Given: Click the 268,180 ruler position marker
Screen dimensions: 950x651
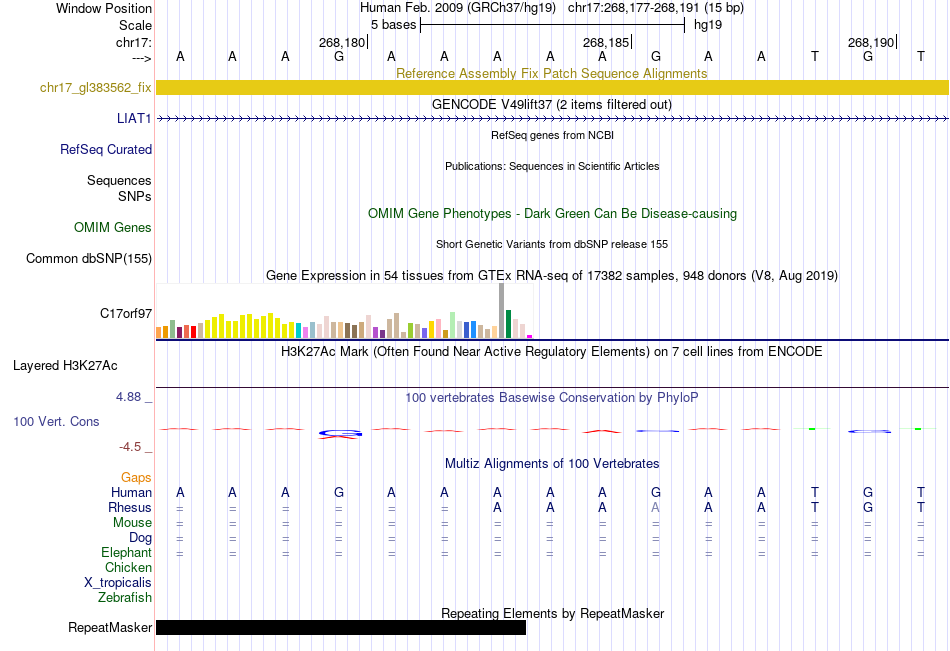Looking at the screenshot, I should pos(343,42).
